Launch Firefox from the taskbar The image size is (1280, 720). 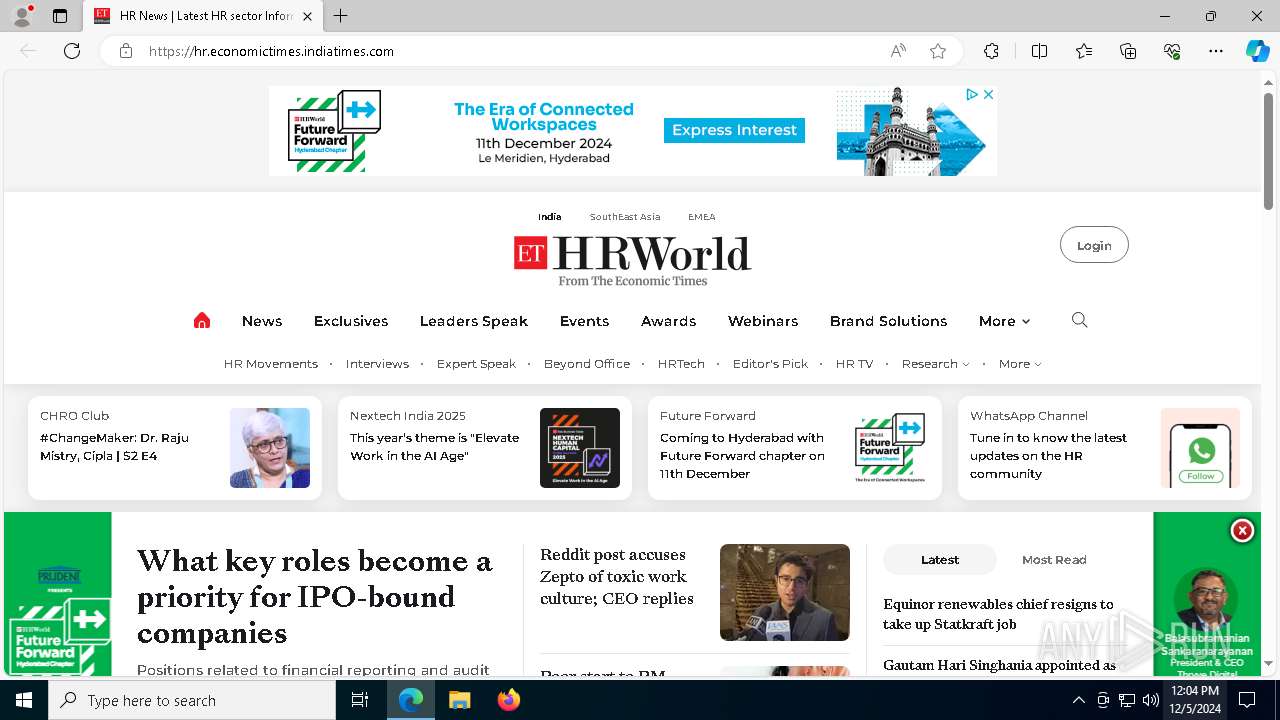[509, 700]
